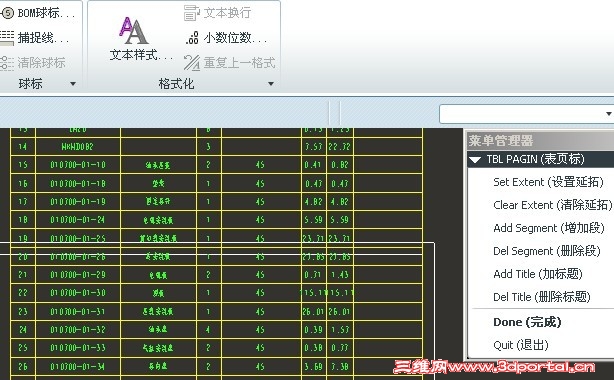Image resolution: width=614 pixels, height=380 pixels.
Task: Click the 5.59 weight cell in row 18
Action: tap(314, 220)
